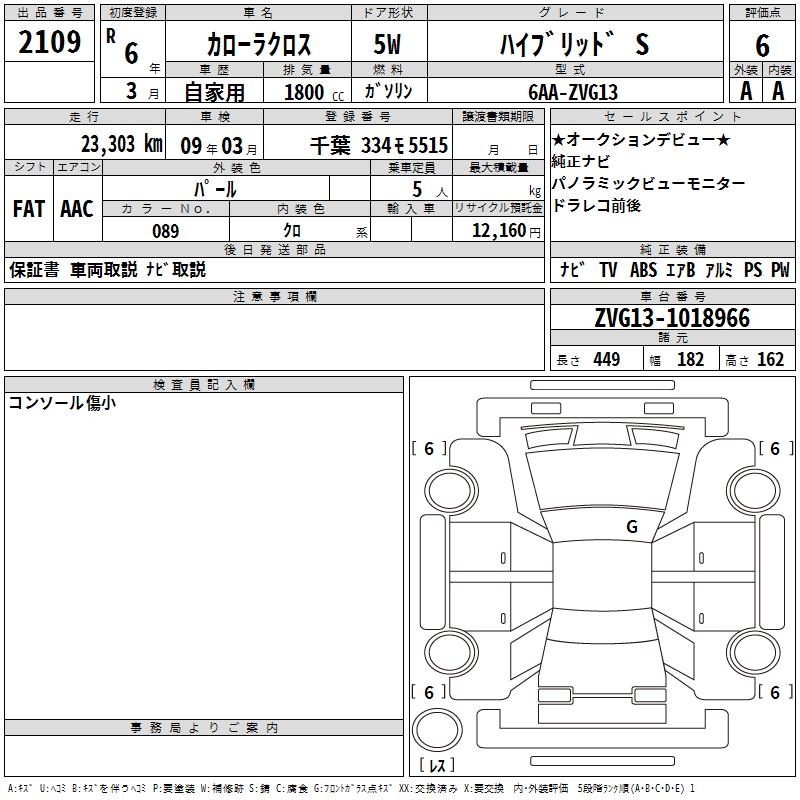Screen dimensions: 800x800
Task: Select レス spare tire label
Action: tap(437, 764)
